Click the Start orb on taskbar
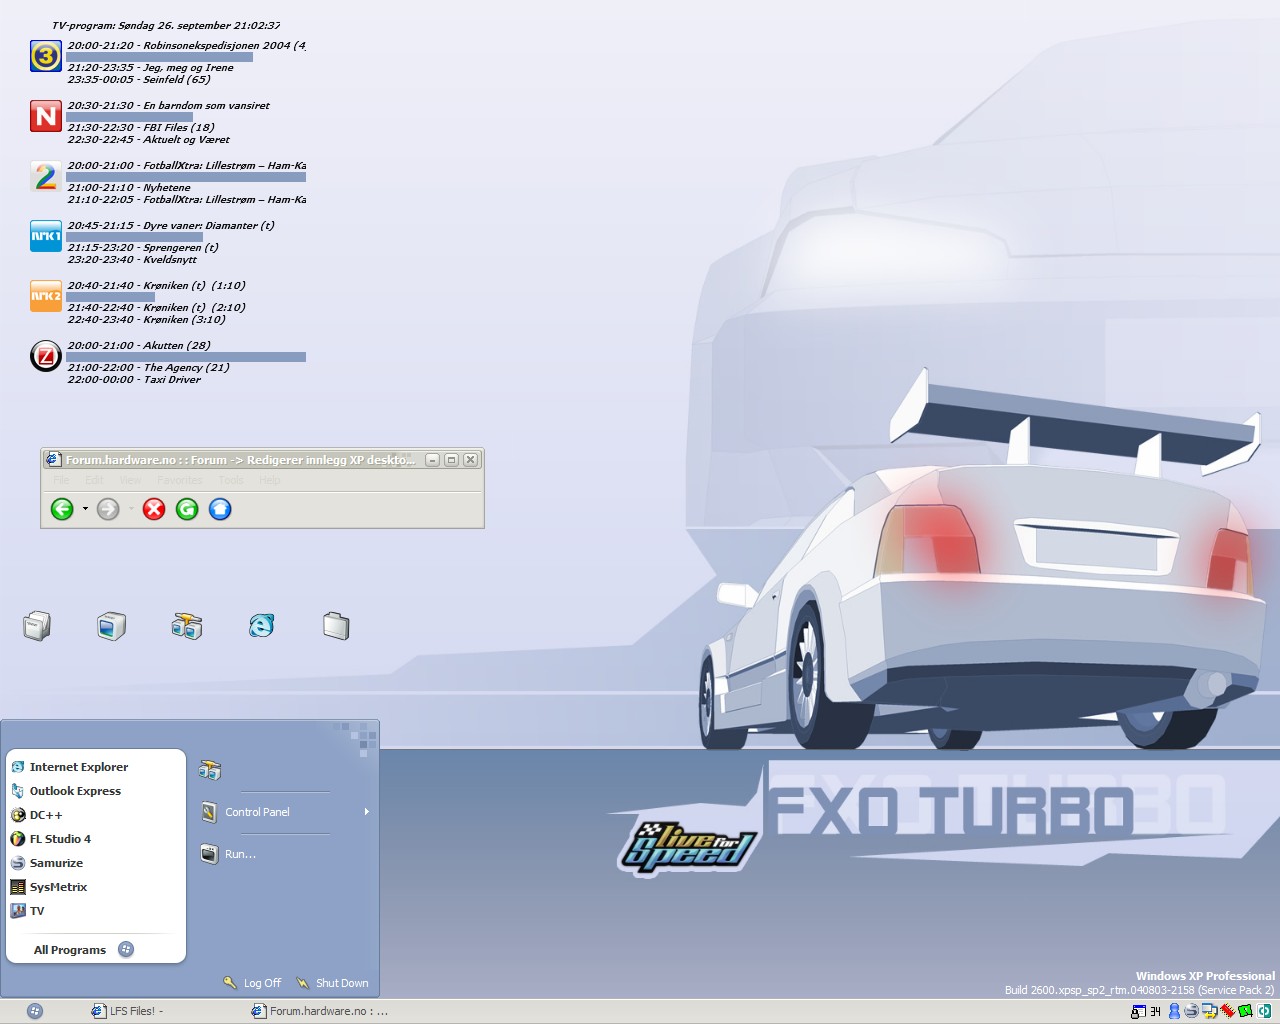The image size is (1280, 1024). click(x=35, y=1011)
